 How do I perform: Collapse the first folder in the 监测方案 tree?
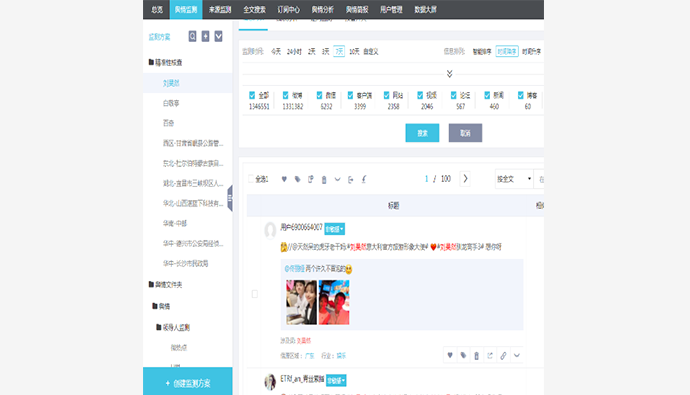click(x=151, y=62)
